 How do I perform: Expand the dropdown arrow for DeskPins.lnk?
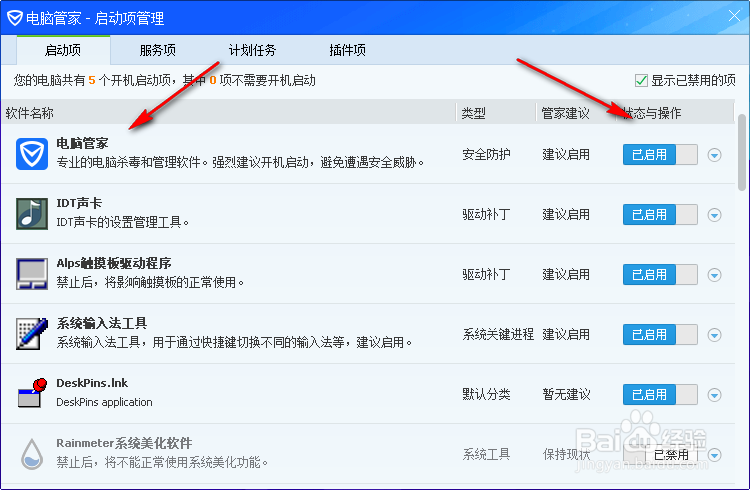click(x=715, y=395)
